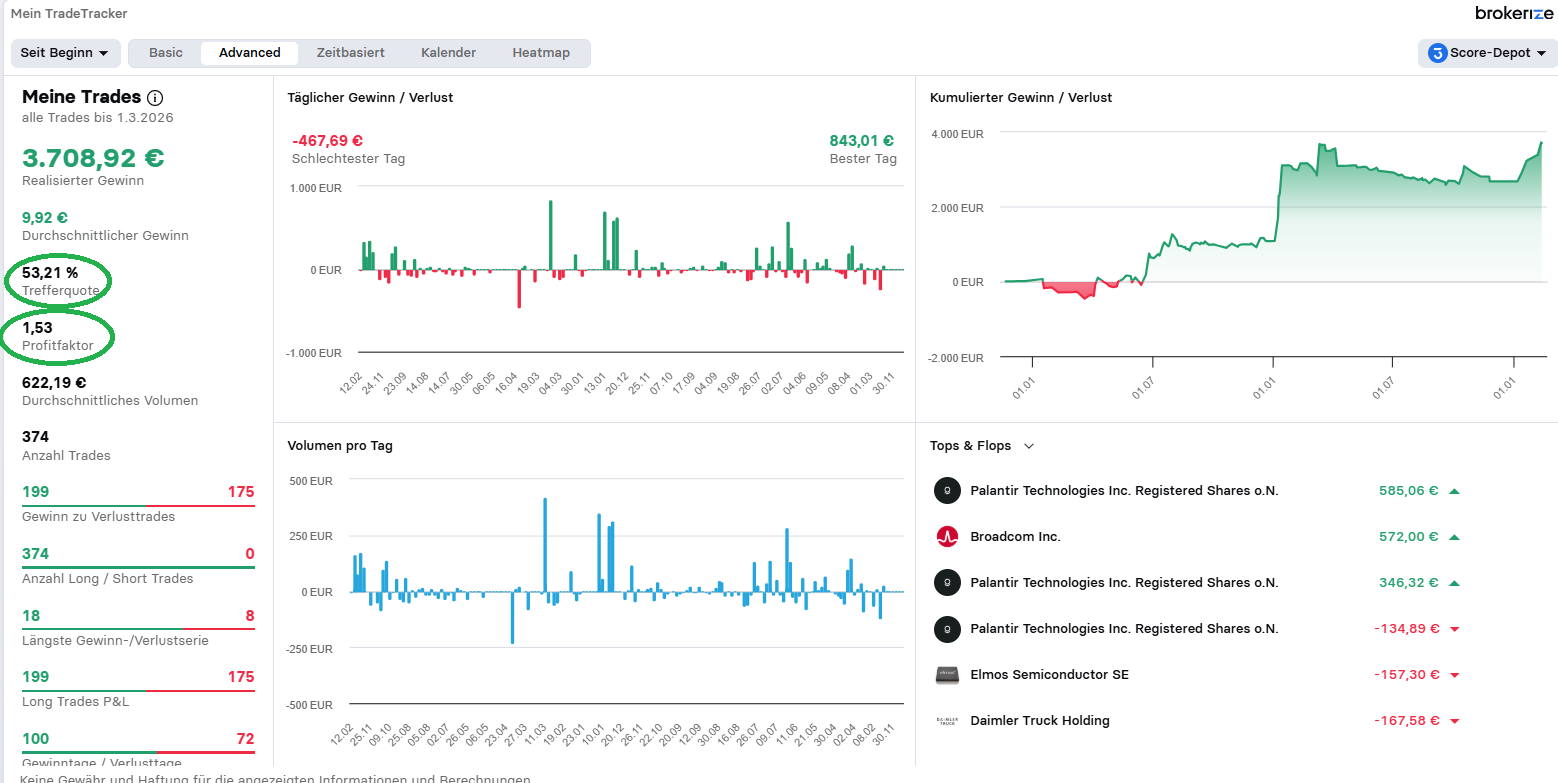Screen dimensions: 1558x783
Task: Open the Score-Depot account selector
Action: (1487, 53)
